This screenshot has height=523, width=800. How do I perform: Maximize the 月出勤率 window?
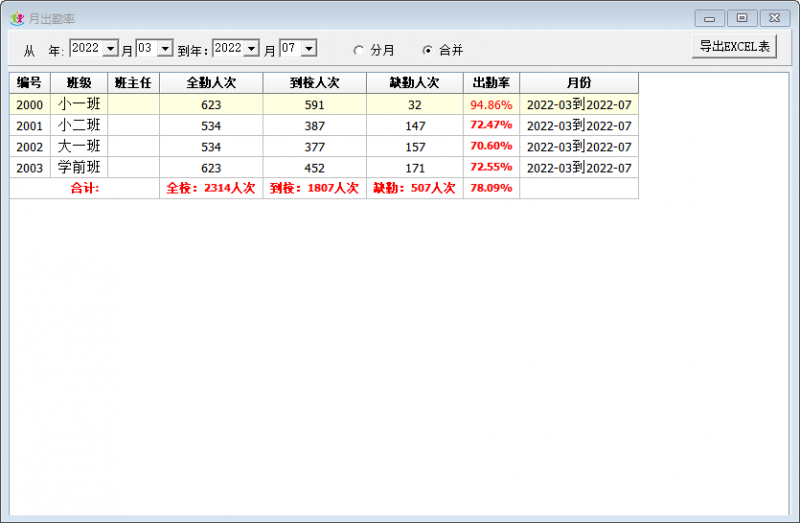point(742,18)
